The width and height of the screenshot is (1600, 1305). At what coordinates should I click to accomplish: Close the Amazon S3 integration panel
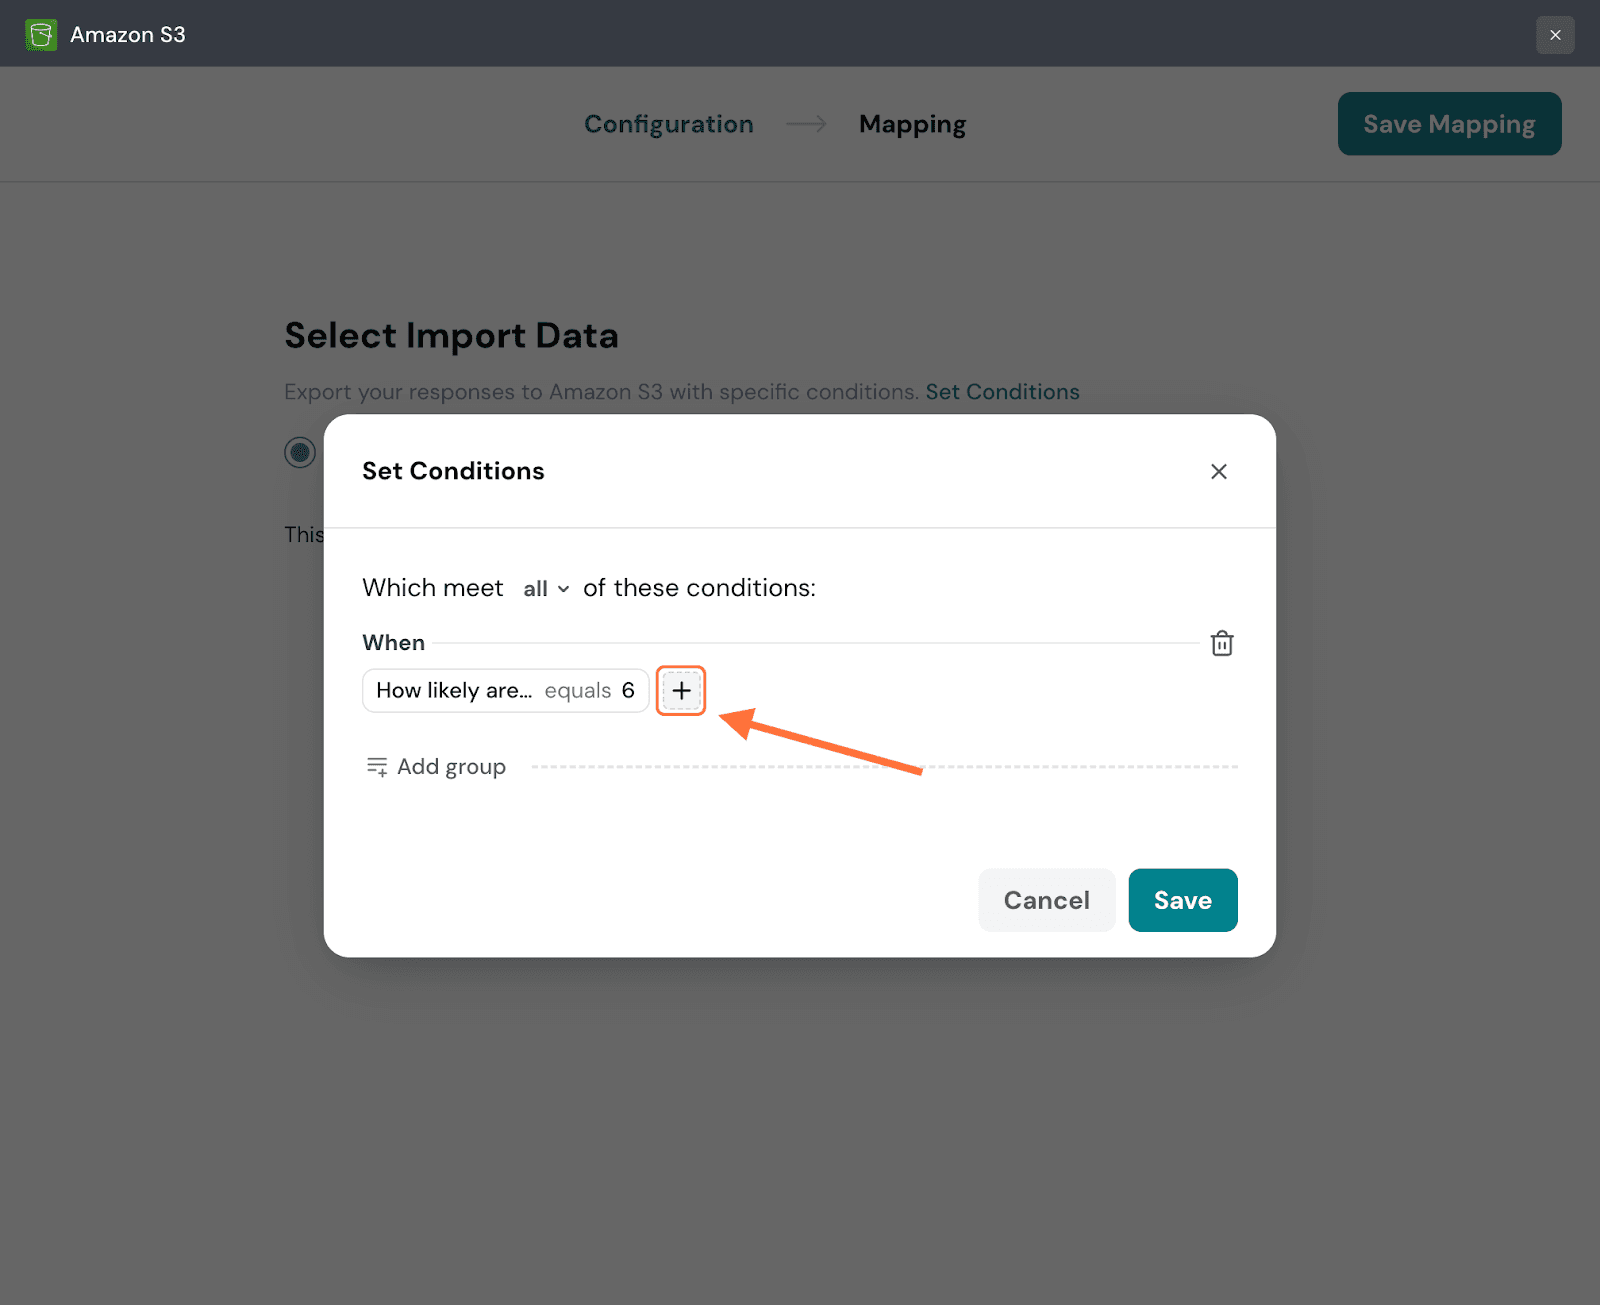[1555, 35]
